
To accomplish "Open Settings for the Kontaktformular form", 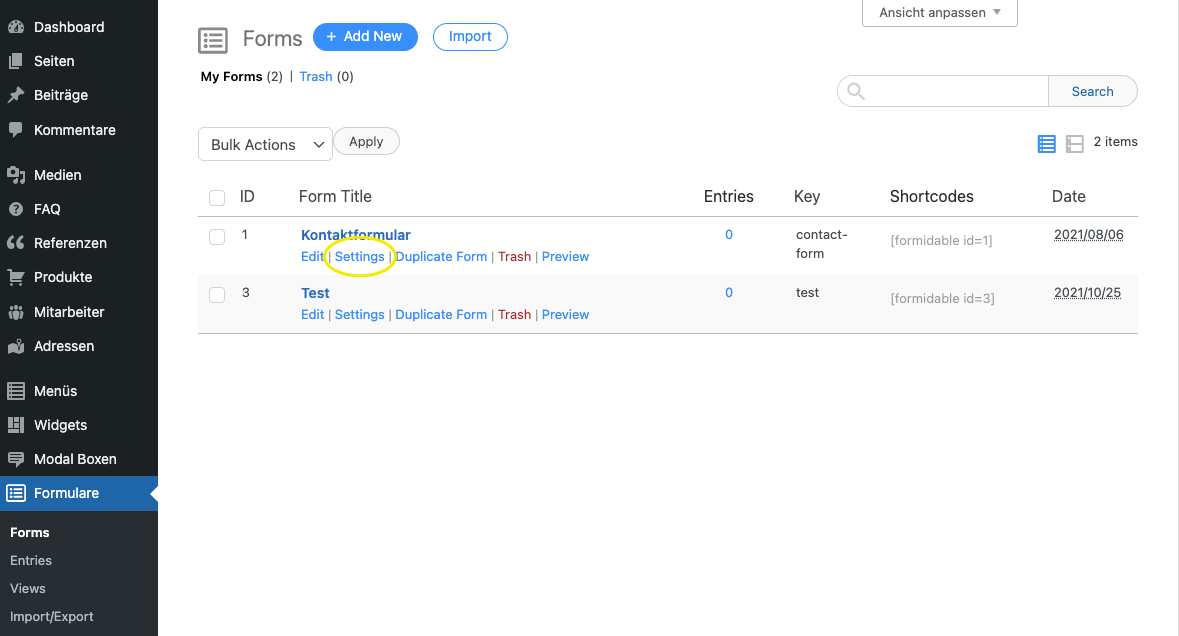I will click(359, 256).
